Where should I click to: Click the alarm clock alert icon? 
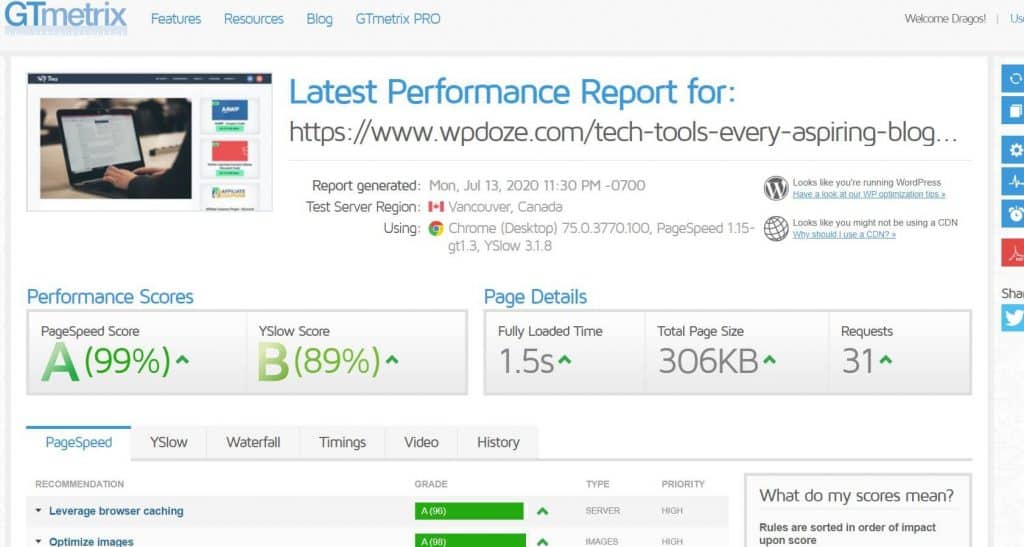(1014, 213)
